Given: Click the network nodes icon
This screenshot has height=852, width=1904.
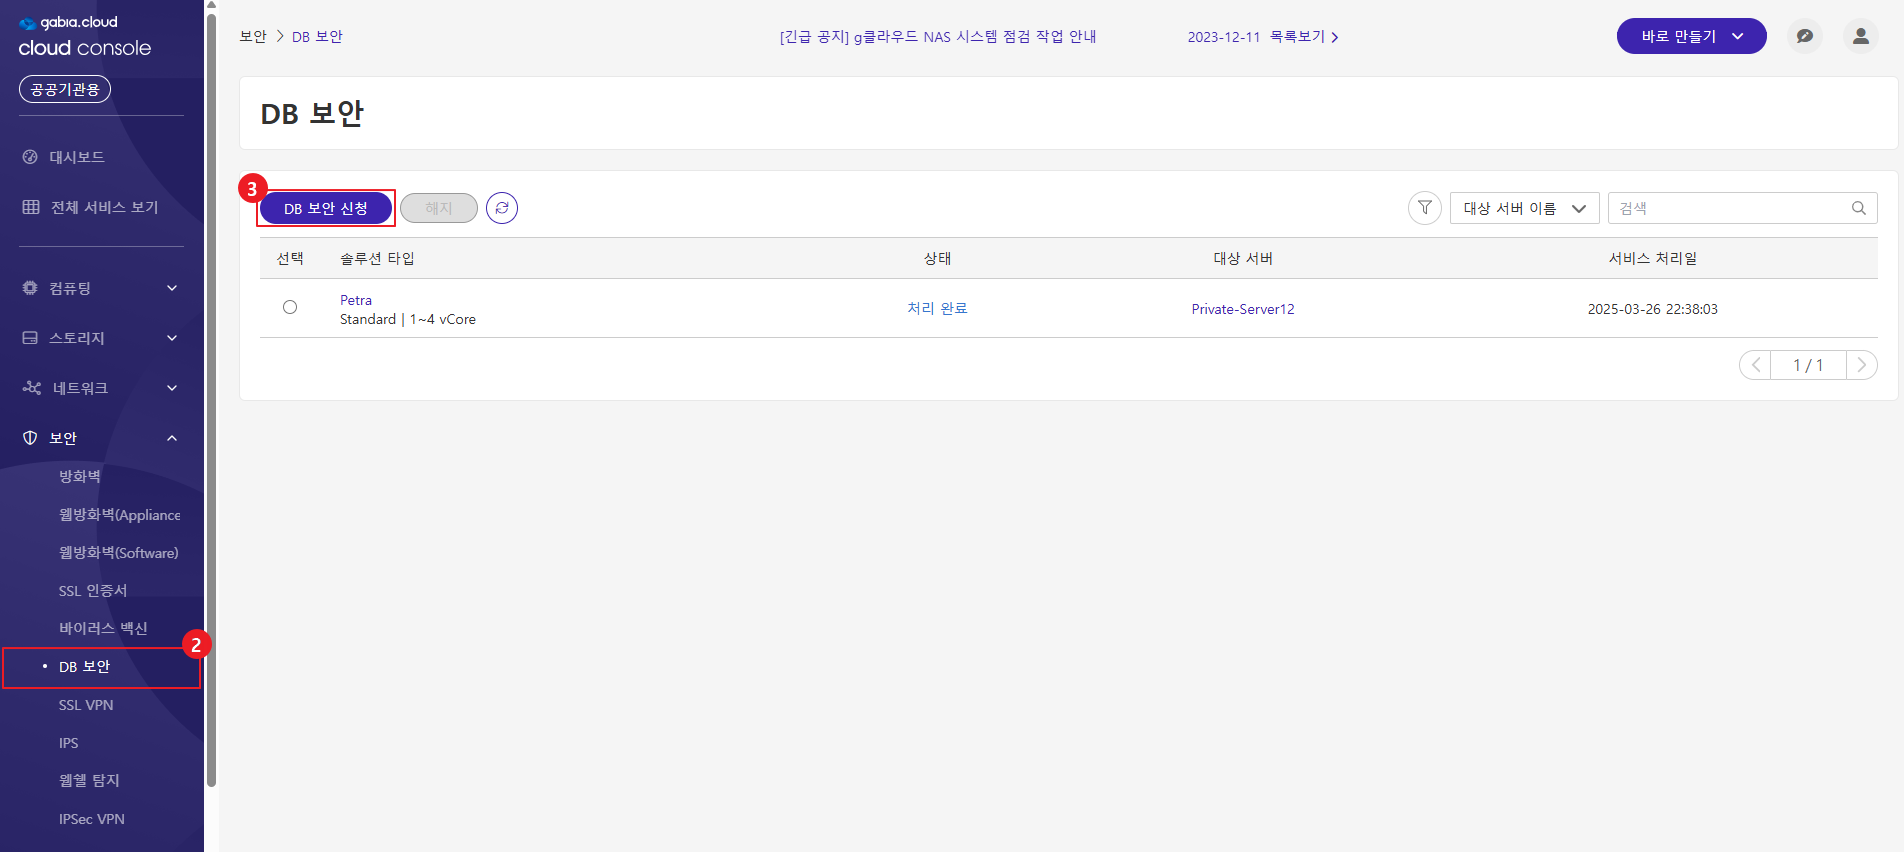Looking at the screenshot, I should [32, 388].
